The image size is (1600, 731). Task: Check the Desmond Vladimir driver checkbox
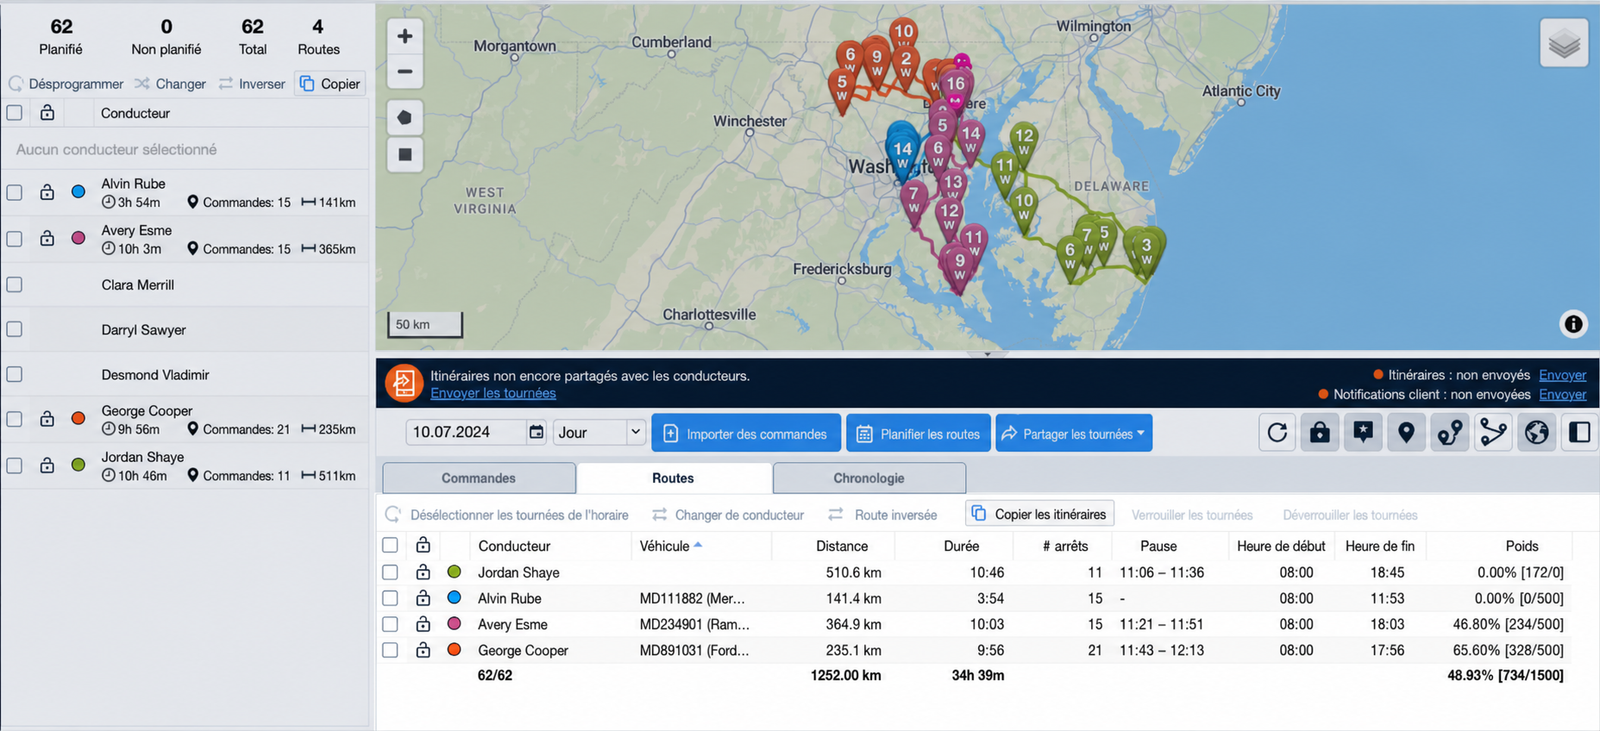14,374
